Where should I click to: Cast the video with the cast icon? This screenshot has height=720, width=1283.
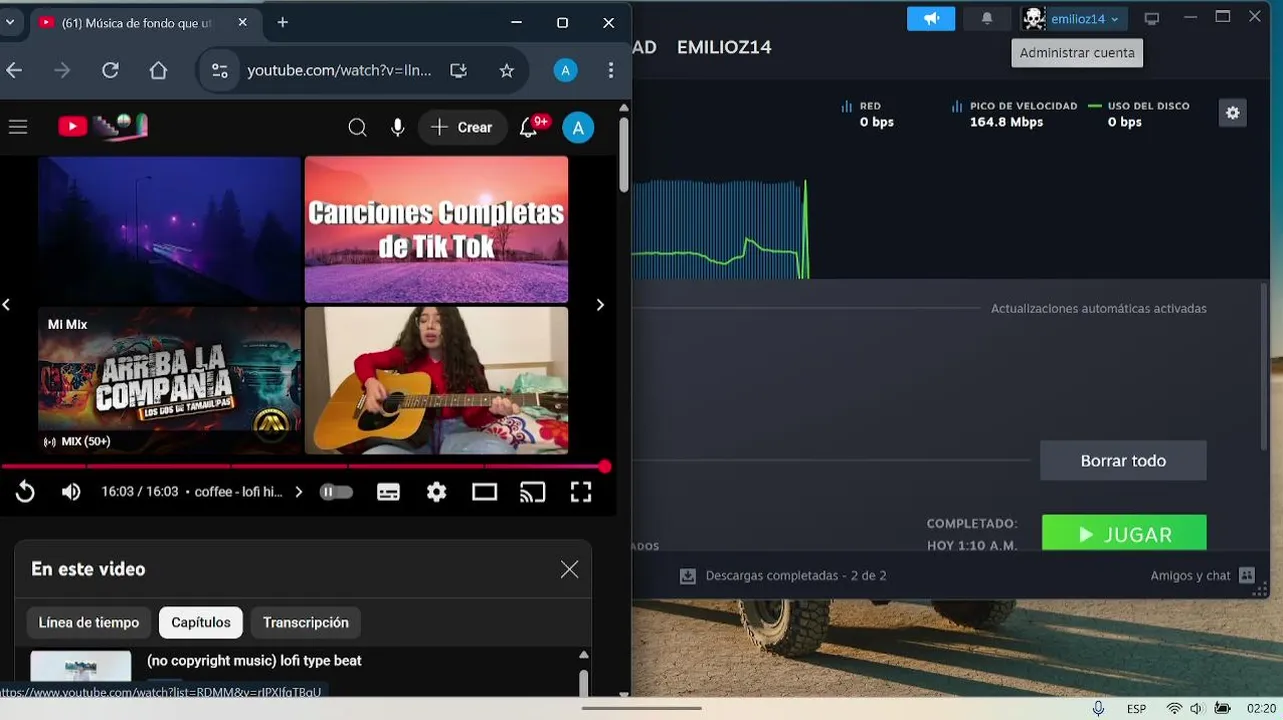coord(533,492)
